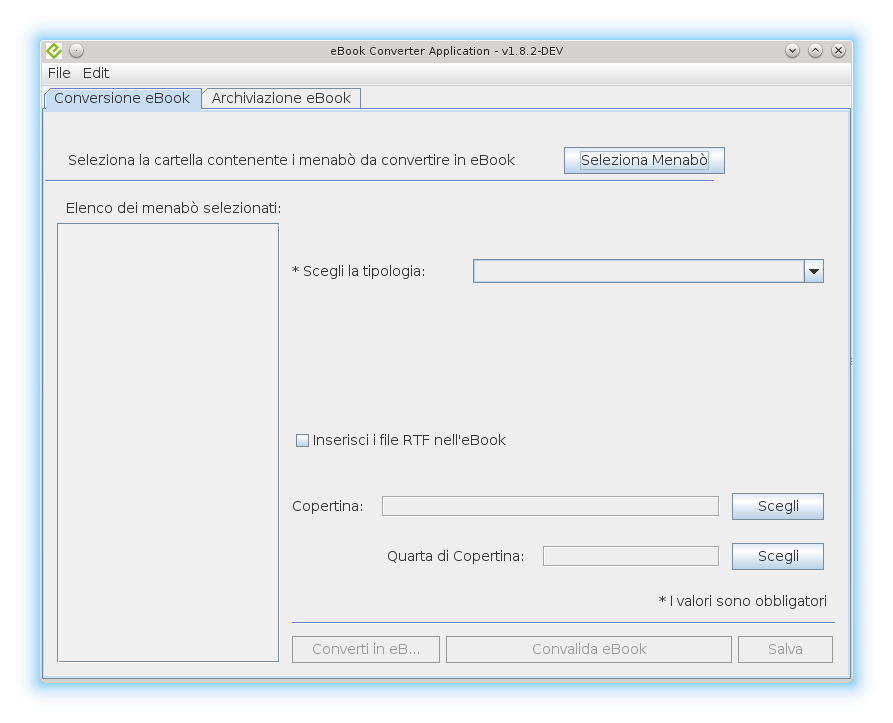
Task: Focus the Copertina path field
Action: [550, 506]
